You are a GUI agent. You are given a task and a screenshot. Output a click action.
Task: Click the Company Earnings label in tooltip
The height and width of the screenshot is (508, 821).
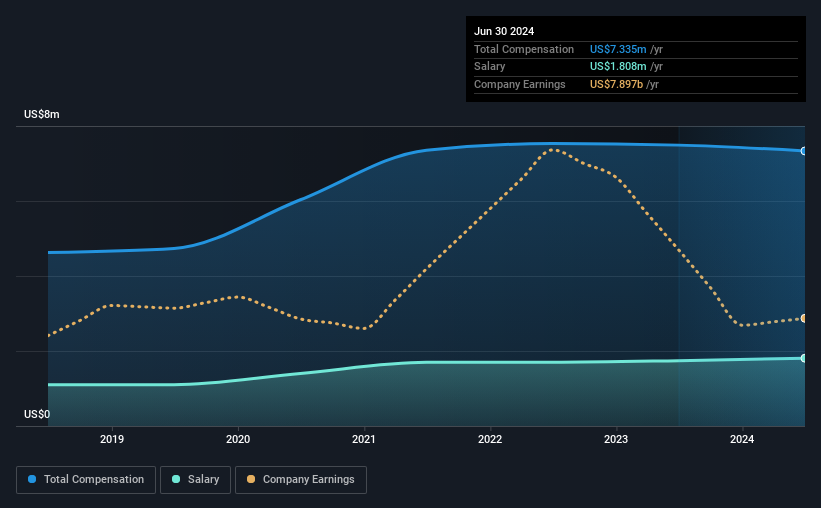pos(519,84)
